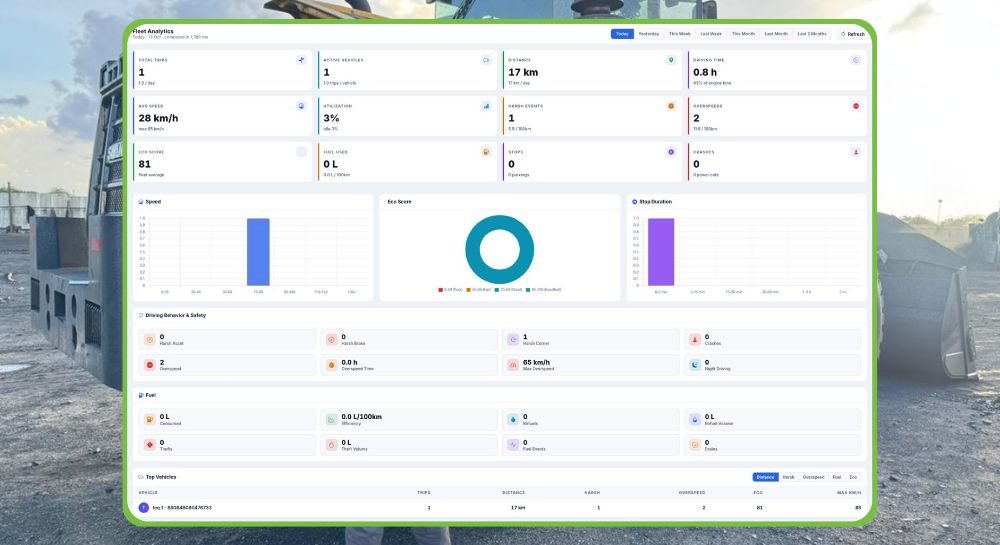Image resolution: width=1000 pixels, height=545 pixels.
Task: Click the Eco column value '81' in the toq 1 row
Action: click(759, 508)
